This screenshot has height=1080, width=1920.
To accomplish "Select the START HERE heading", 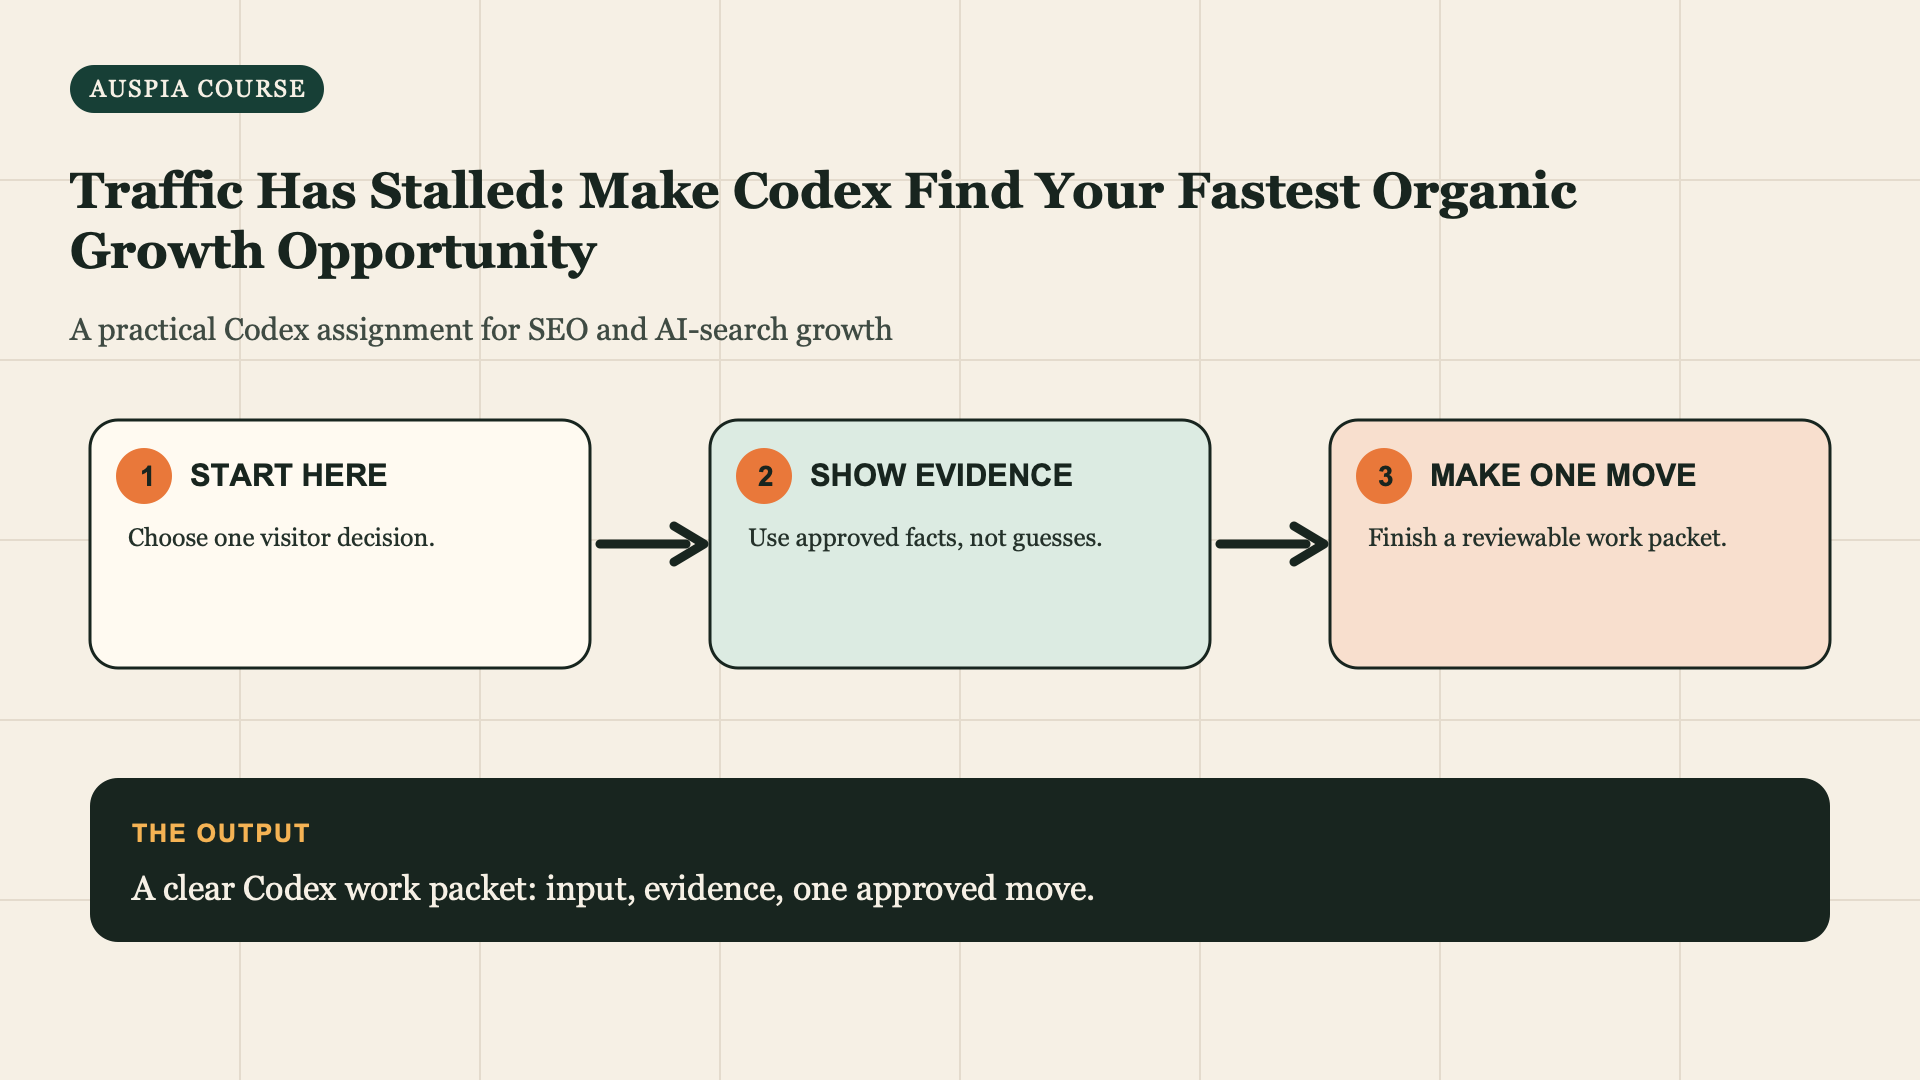I will [288, 475].
